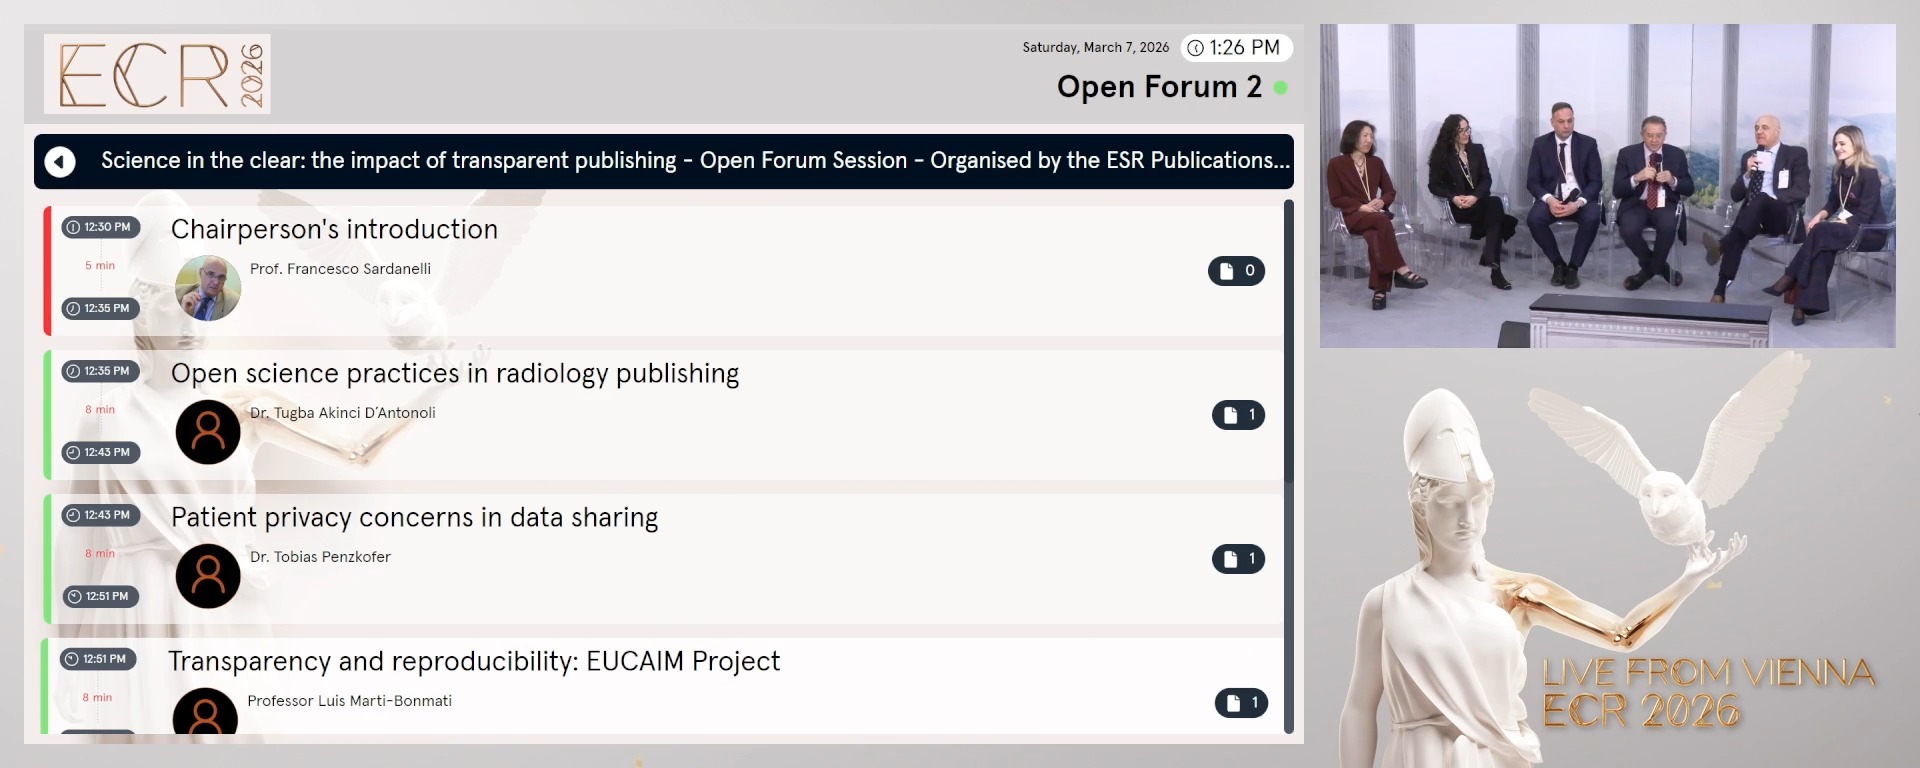This screenshot has width=1920, height=768.
Task: Open documents badge for Chairperson's introduction
Action: click(x=1236, y=271)
